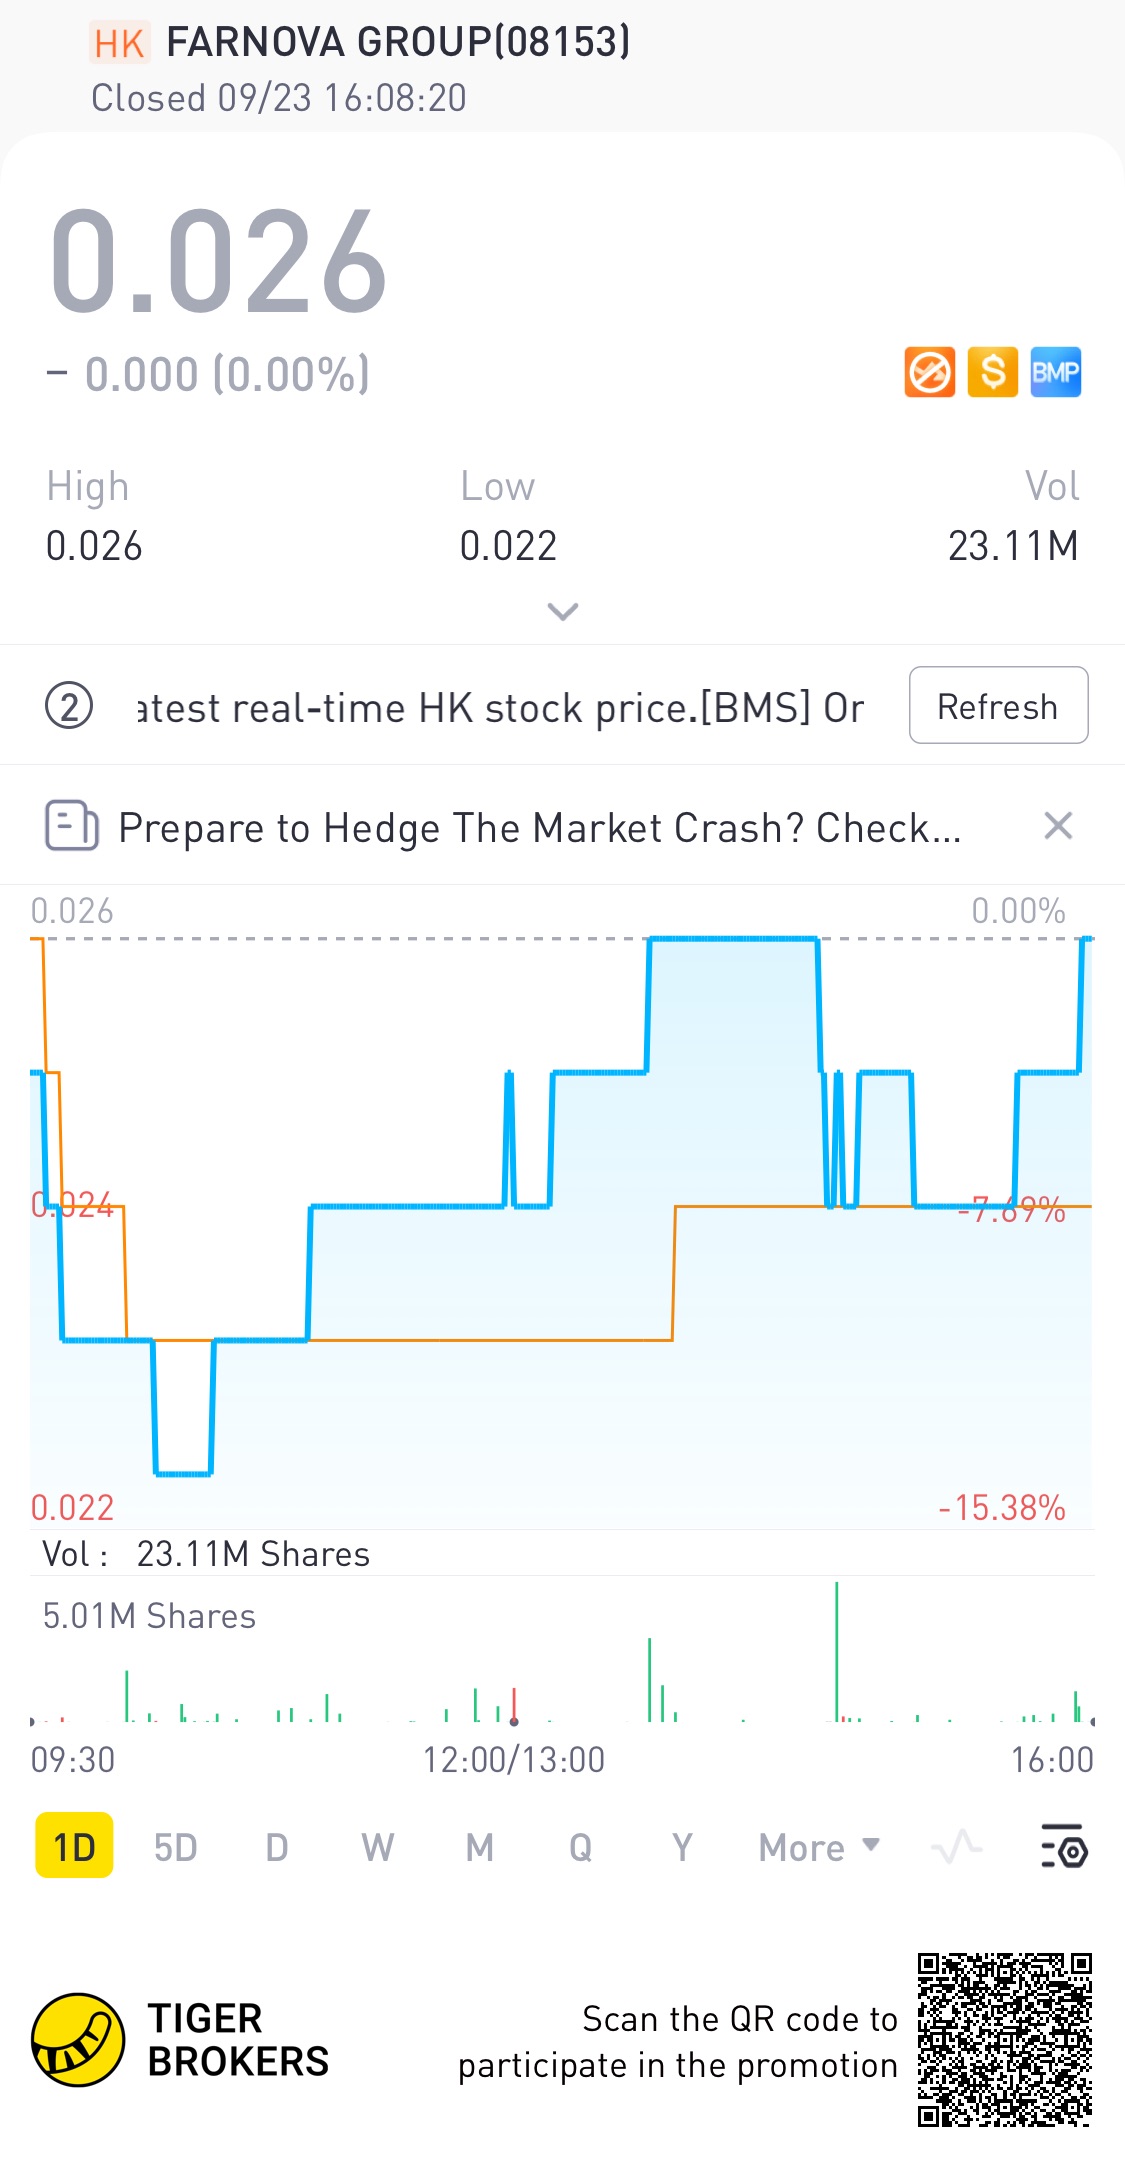Tap the blue BMP badge icon
Screen dimensions: 1125x2160
click(1055, 373)
